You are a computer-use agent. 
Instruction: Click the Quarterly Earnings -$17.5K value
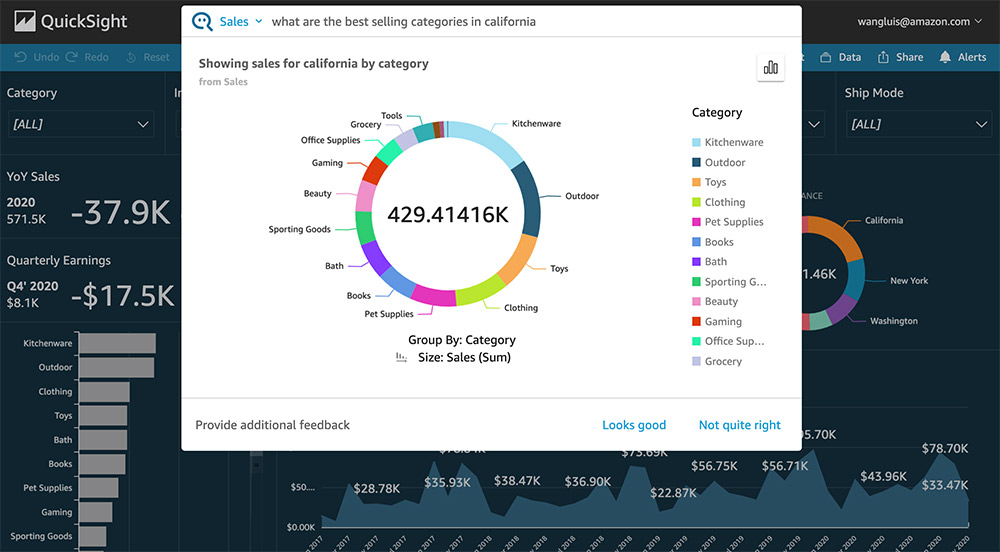point(122,296)
